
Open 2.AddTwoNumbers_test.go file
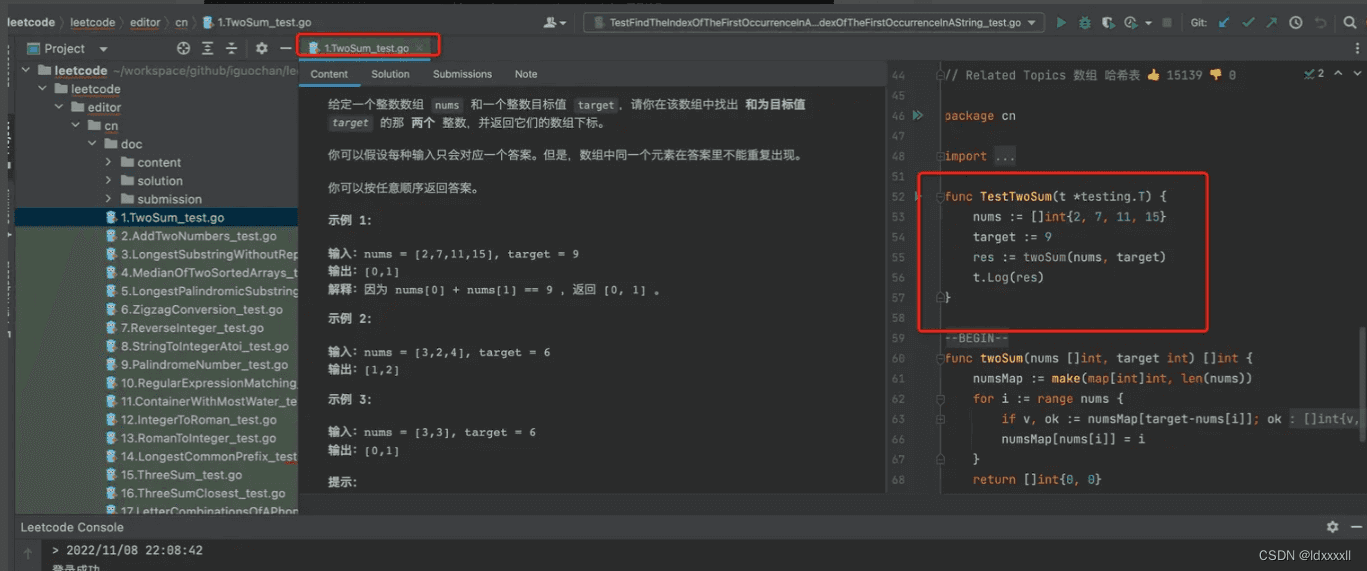tap(198, 236)
